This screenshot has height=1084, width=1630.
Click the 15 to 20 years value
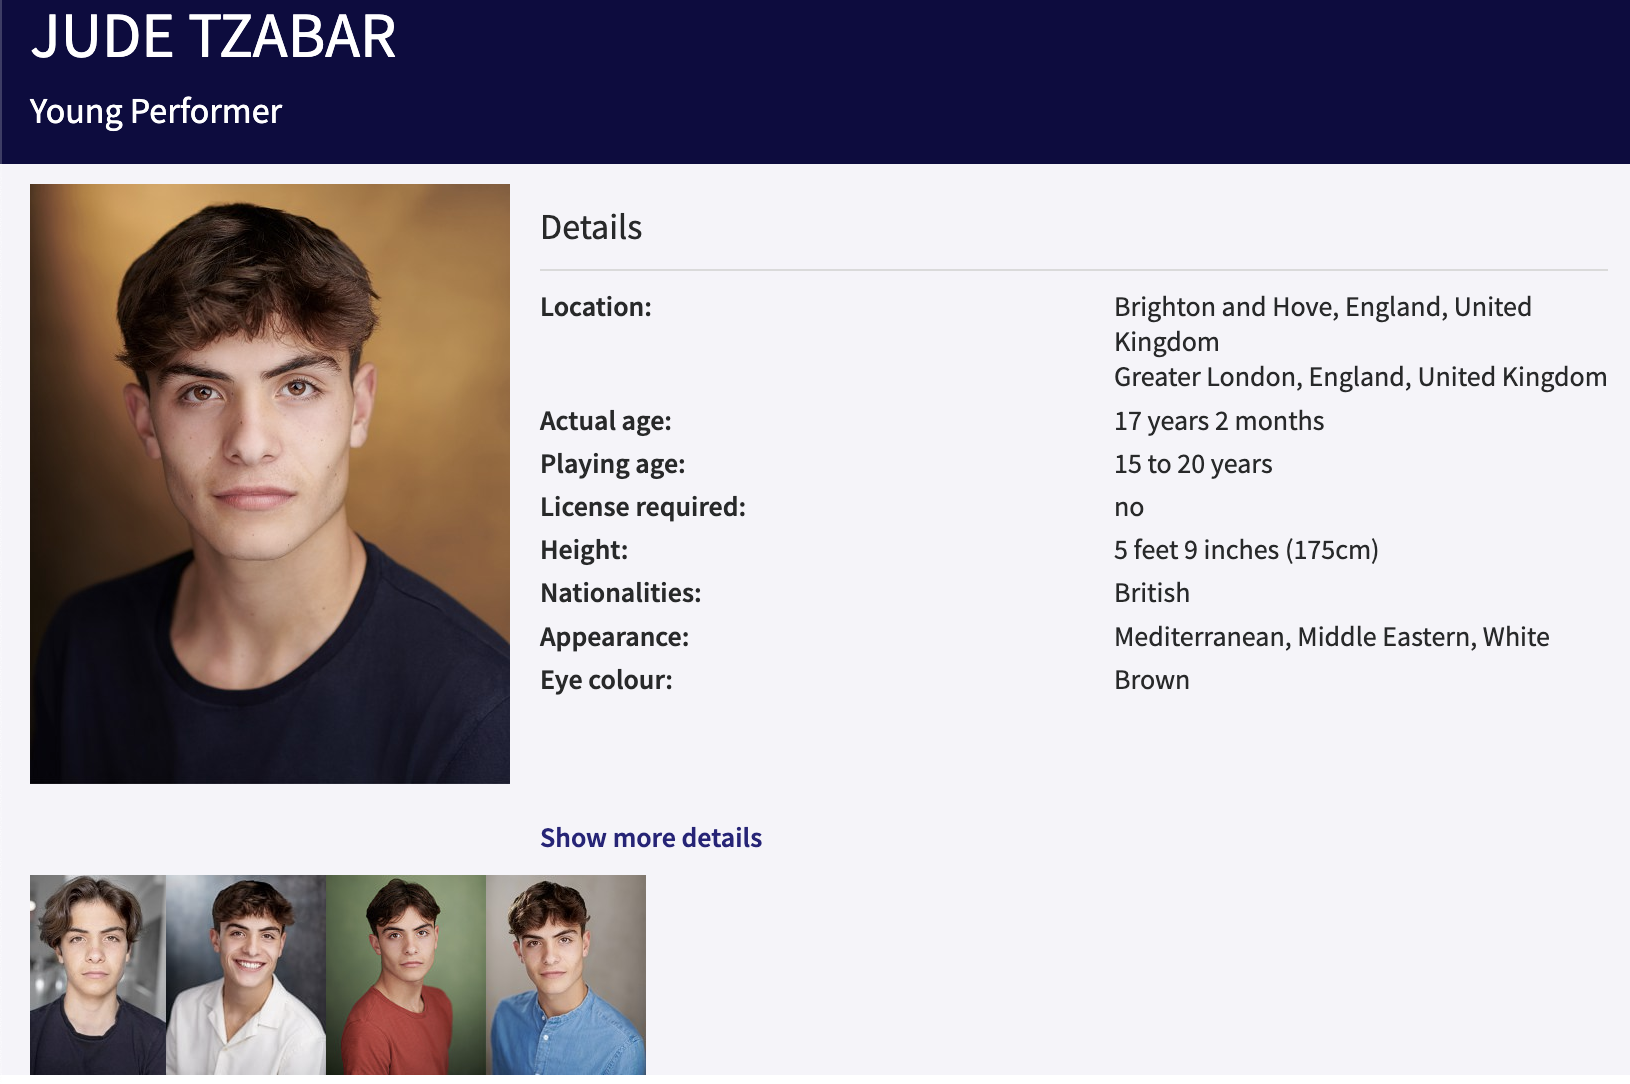pyautogui.click(x=1193, y=464)
